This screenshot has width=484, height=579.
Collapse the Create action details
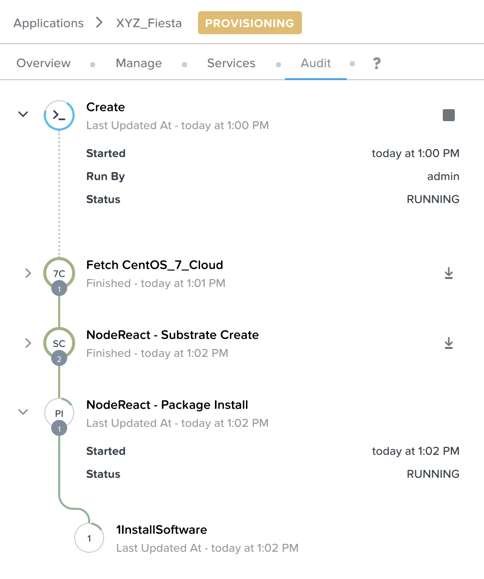pos(23,114)
